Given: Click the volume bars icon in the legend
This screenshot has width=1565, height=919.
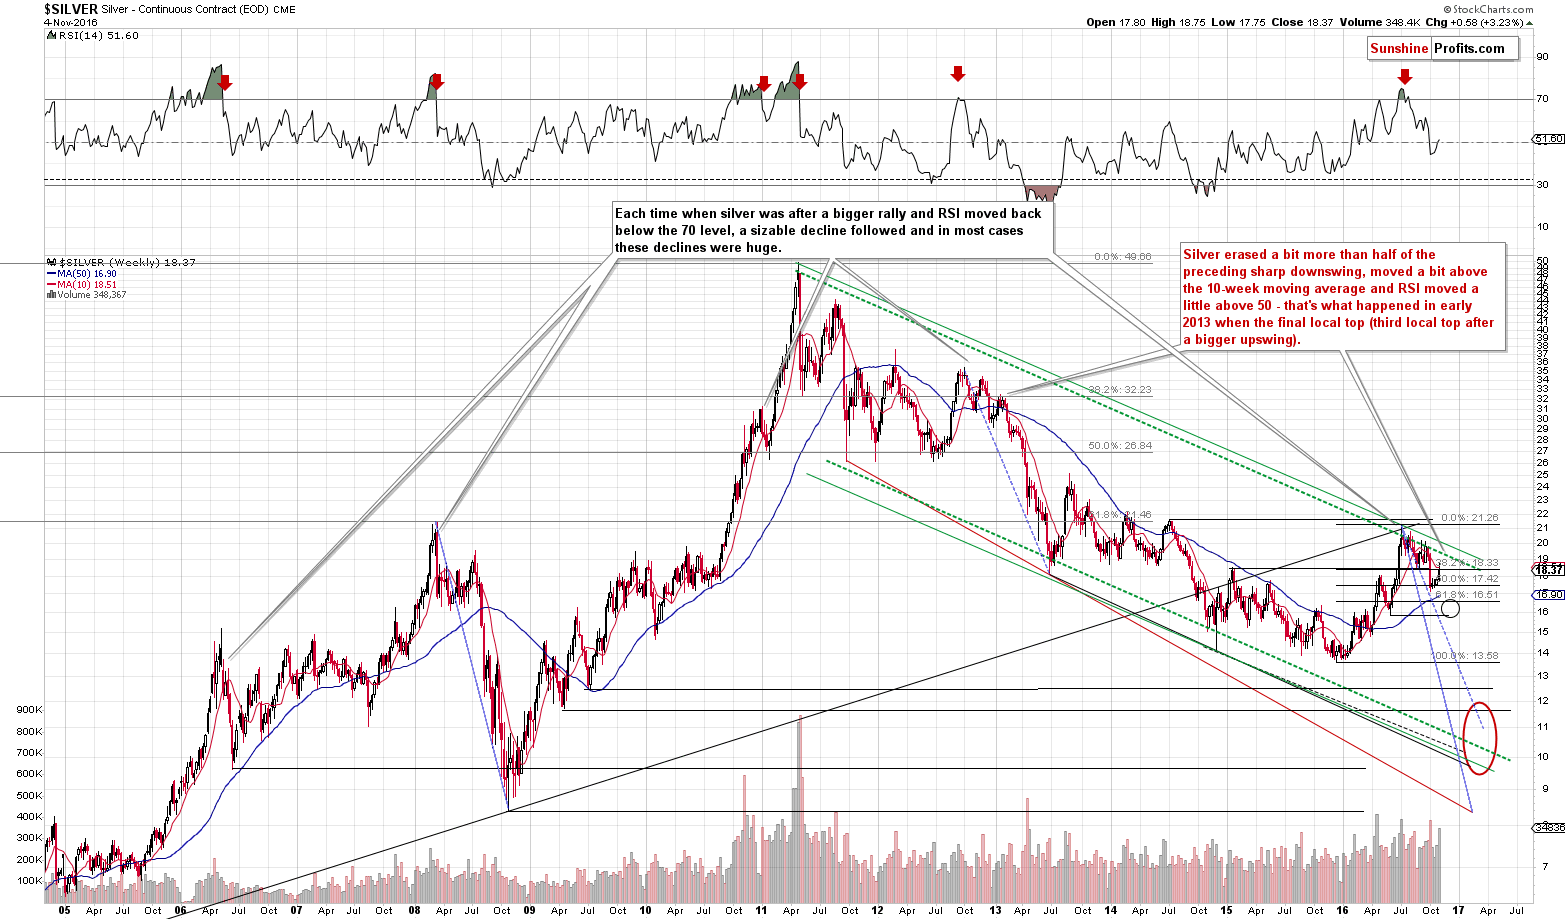Looking at the screenshot, I should (50, 295).
